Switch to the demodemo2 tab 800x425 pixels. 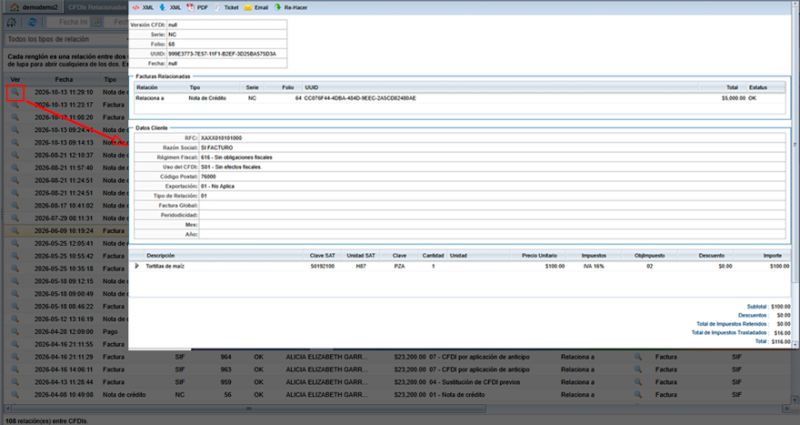tap(34, 8)
